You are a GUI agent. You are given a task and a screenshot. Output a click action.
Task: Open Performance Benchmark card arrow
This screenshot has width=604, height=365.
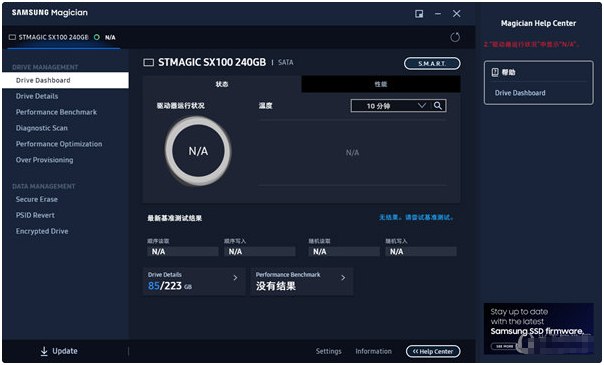[x=343, y=278]
